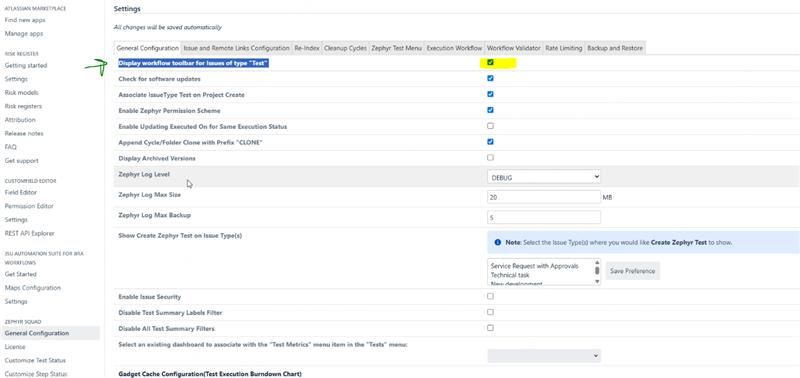Switch to the Re-Index tab

[x=307, y=48]
